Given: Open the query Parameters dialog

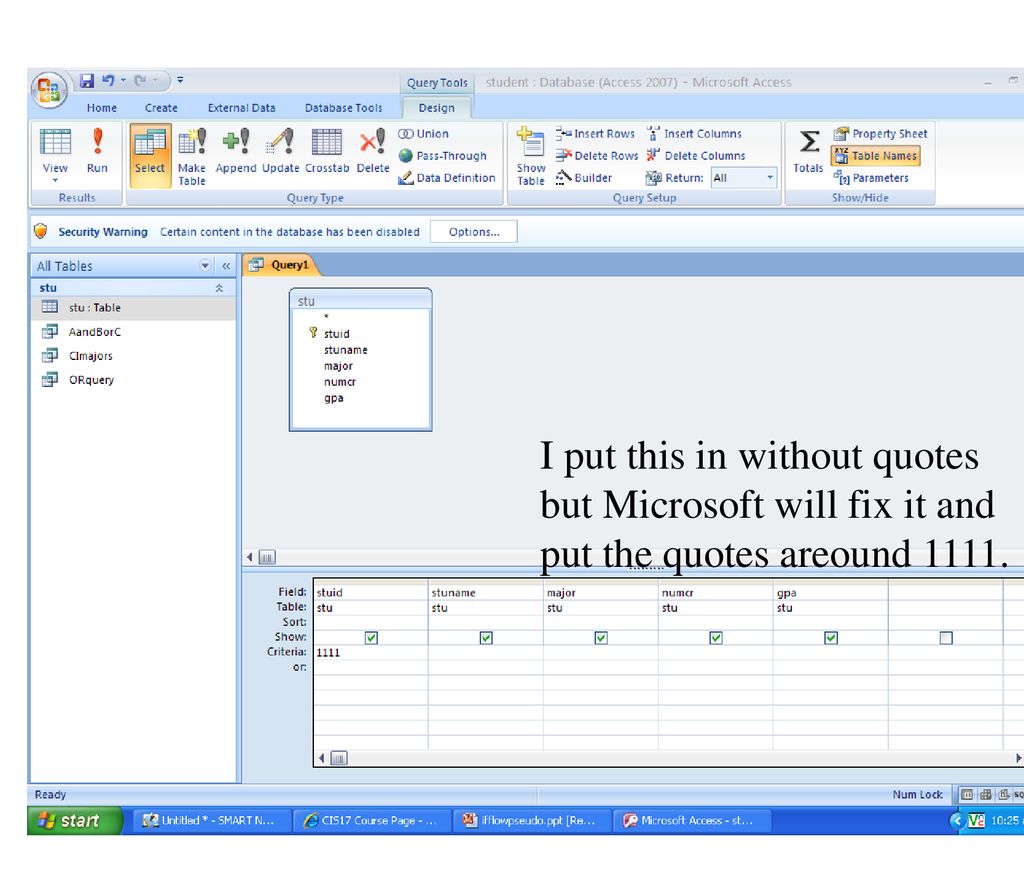Looking at the screenshot, I should pos(871,178).
